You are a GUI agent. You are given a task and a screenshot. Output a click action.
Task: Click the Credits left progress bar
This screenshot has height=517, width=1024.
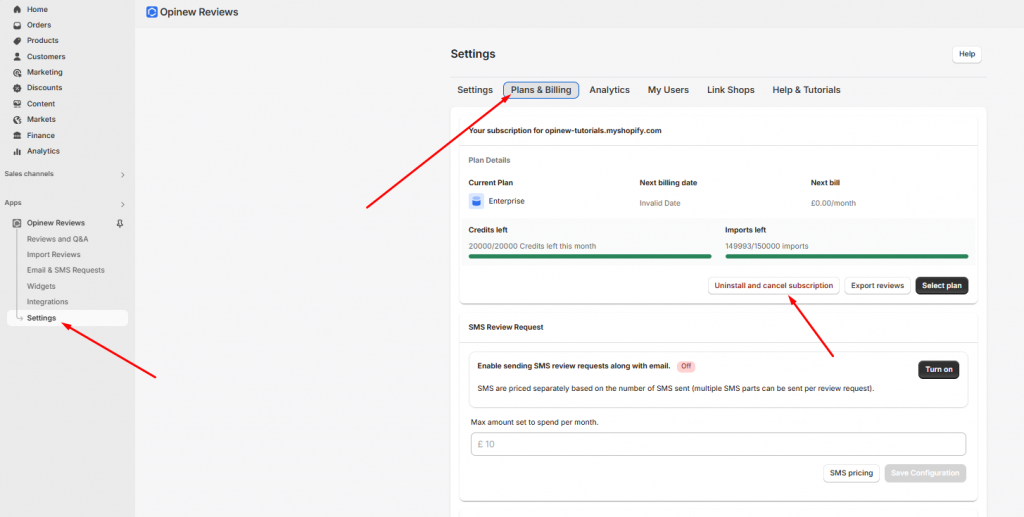pyautogui.click(x=589, y=256)
